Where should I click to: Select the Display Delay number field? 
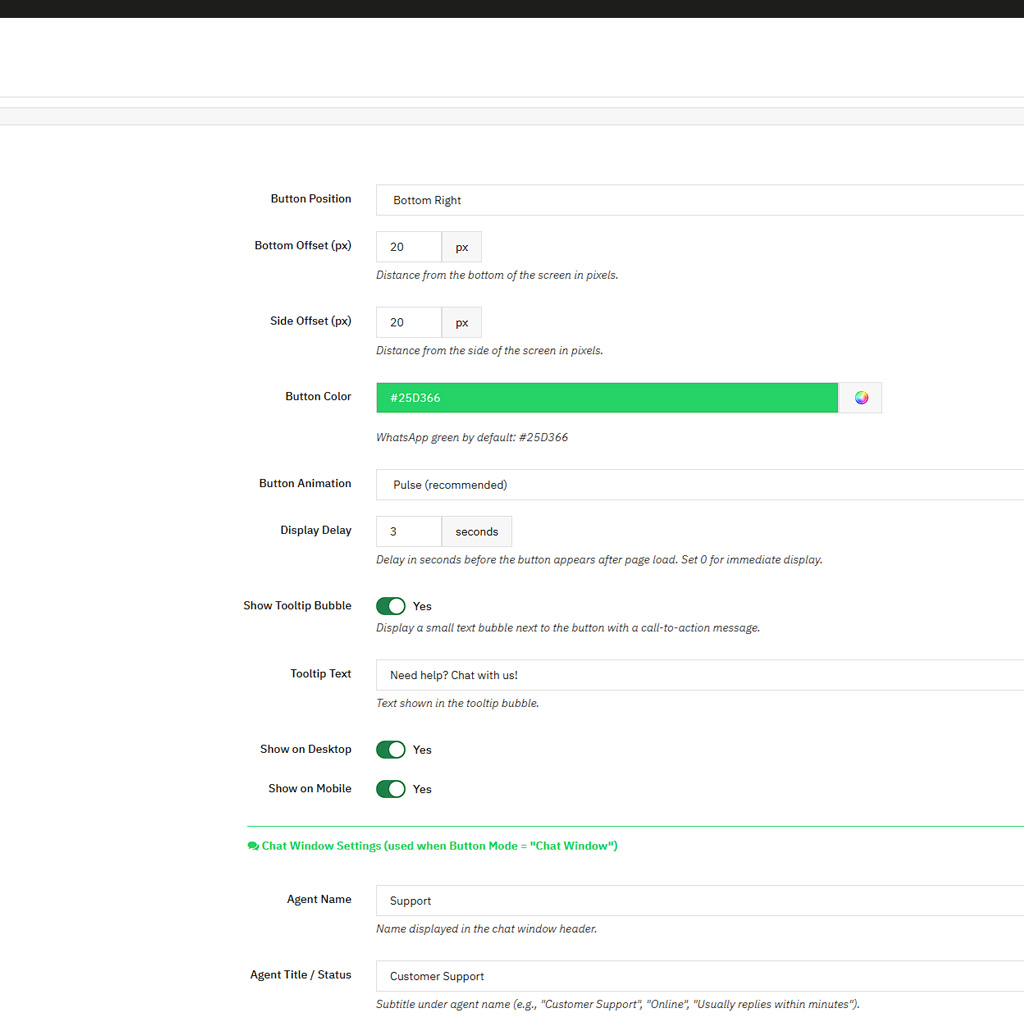click(408, 532)
